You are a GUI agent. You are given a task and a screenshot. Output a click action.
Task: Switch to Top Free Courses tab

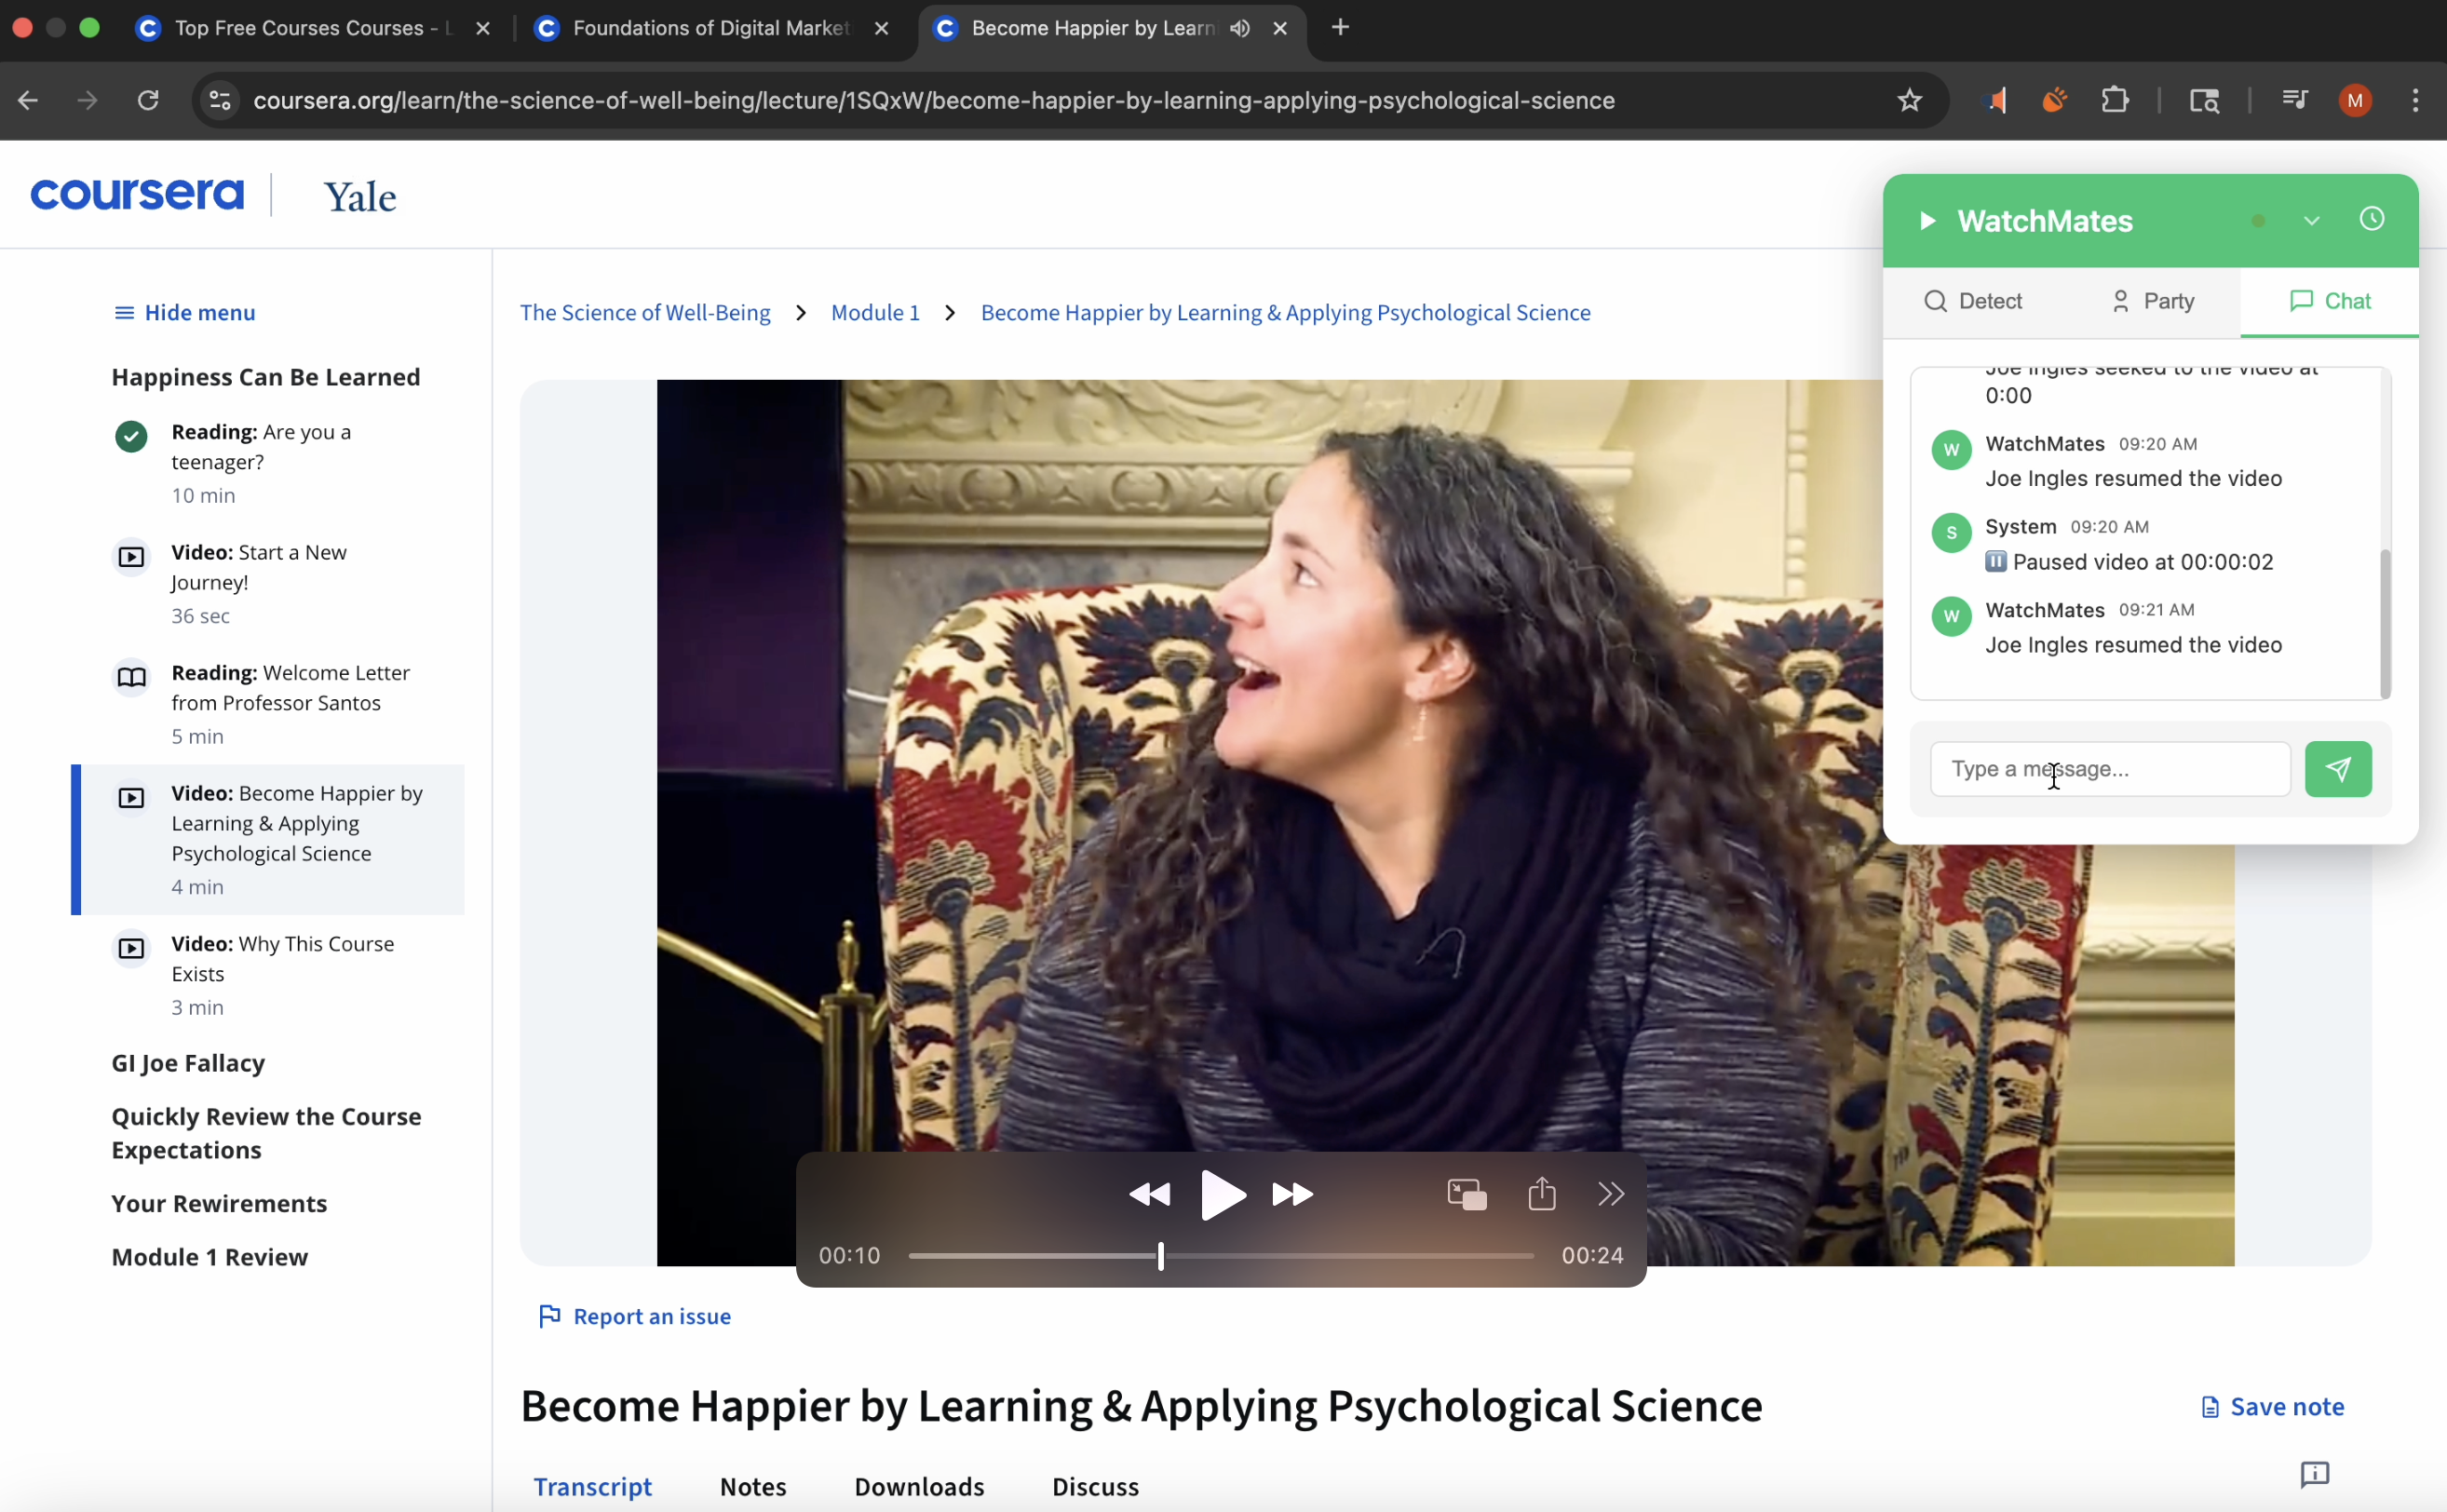(x=314, y=28)
